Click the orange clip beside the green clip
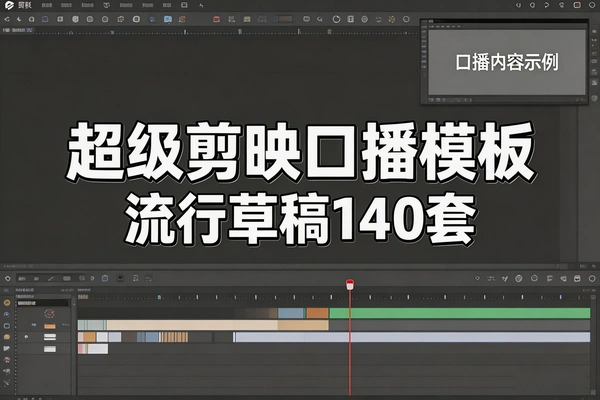The width and height of the screenshot is (600, 400). coord(317,313)
